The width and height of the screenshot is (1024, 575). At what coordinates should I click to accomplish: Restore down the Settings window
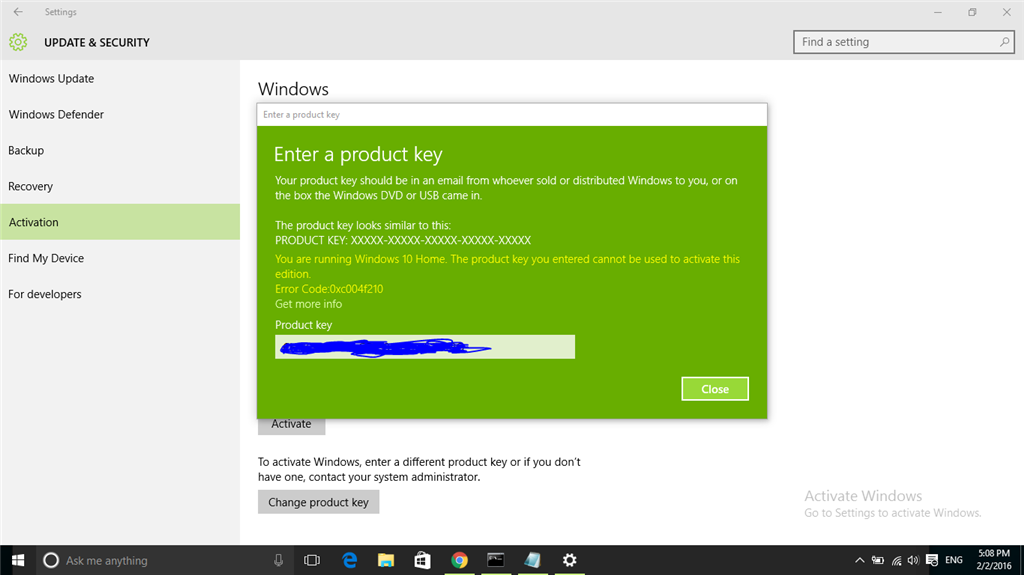pos(972,12)
